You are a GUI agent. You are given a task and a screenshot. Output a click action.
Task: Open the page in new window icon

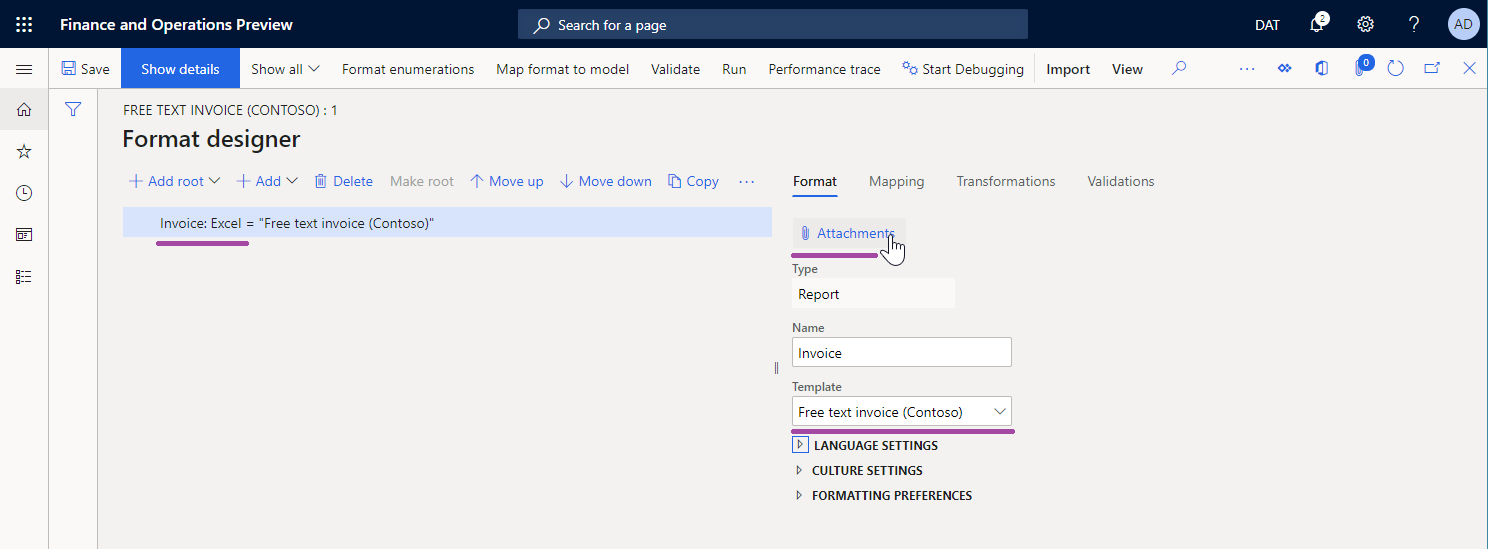pyautogui.click(x=1432, y=68)
